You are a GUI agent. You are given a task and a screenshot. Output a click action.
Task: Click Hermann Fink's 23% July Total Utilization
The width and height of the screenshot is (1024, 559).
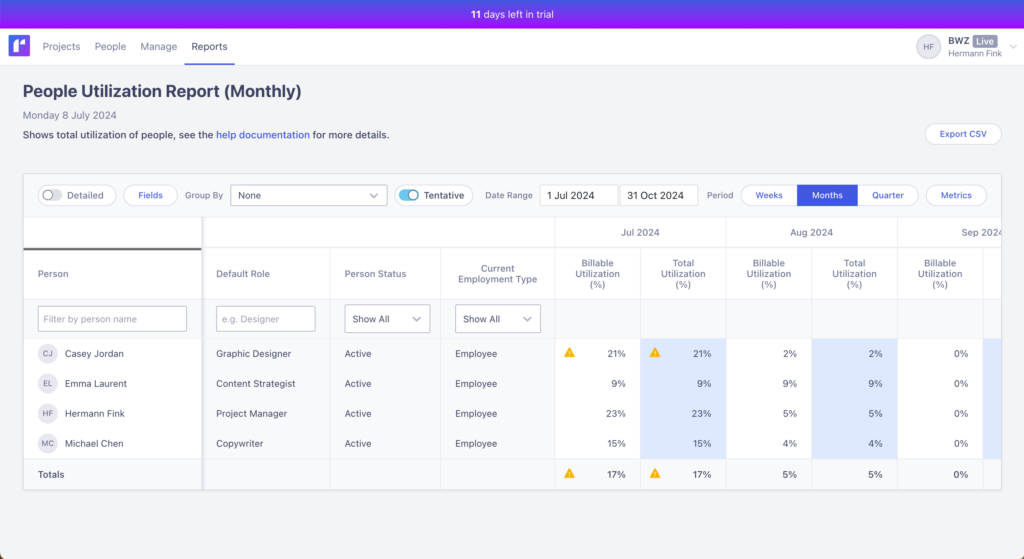(701, 413)
